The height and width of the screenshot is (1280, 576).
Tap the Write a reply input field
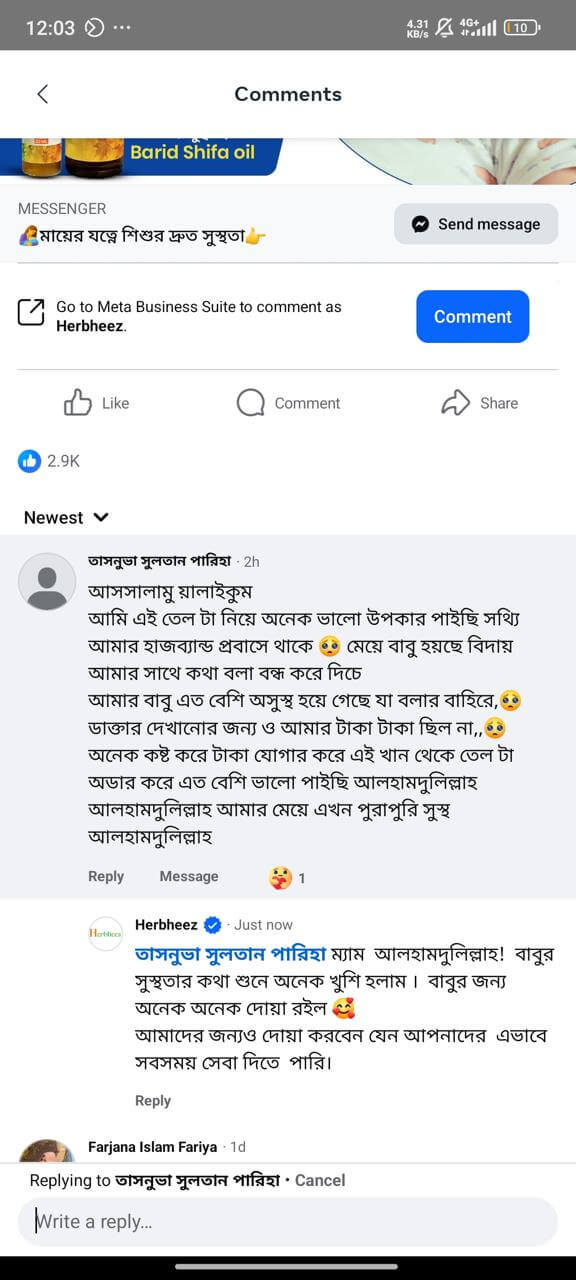click(288, 1222)
